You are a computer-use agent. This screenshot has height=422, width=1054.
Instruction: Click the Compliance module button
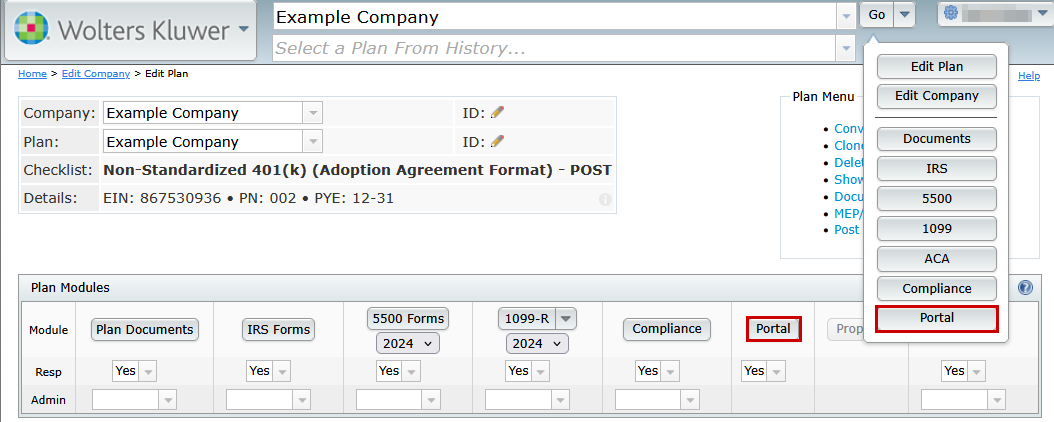(666, 329)
